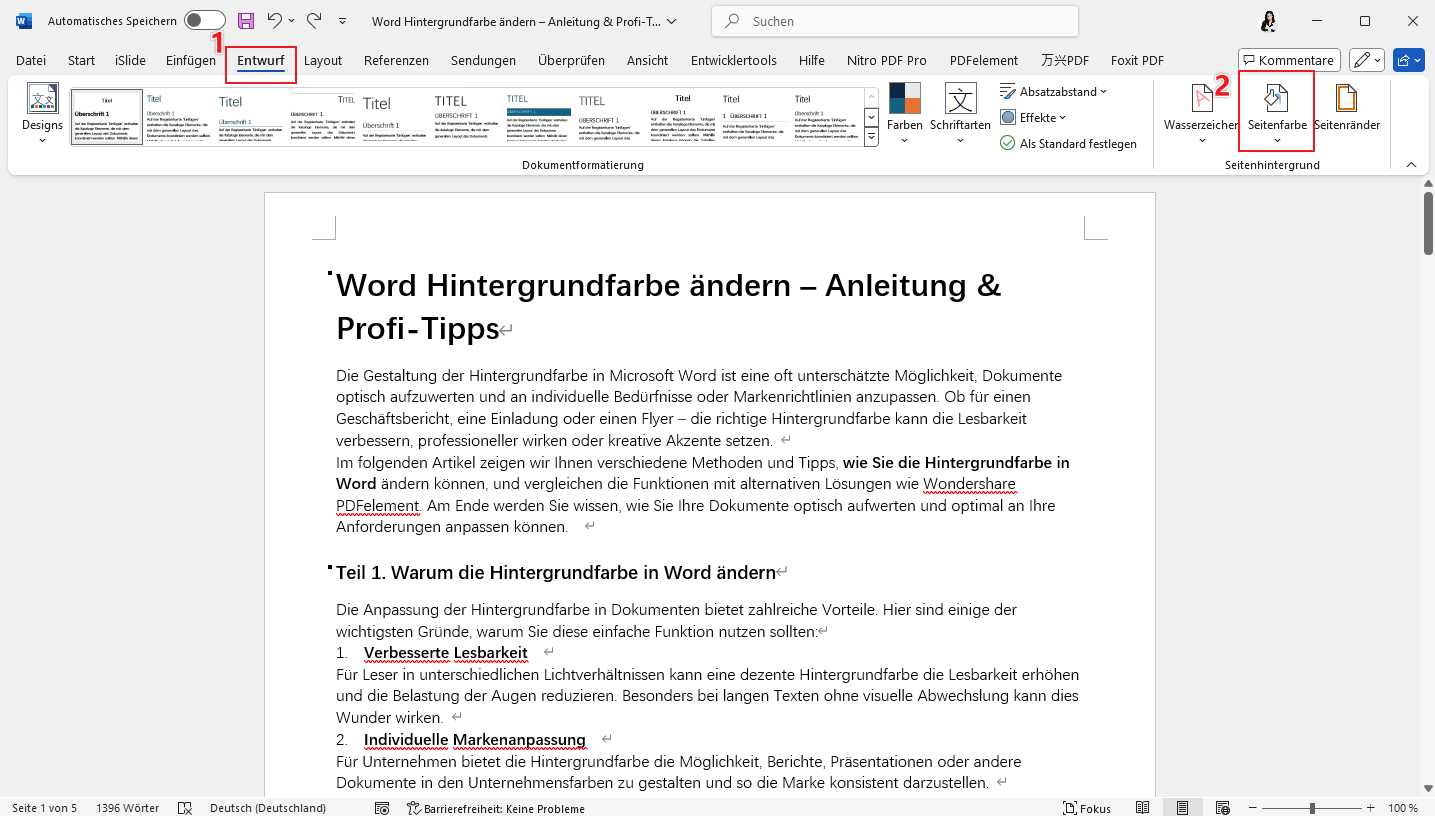
Task: Switch to the Layout tab
Action: coord(323,60)
